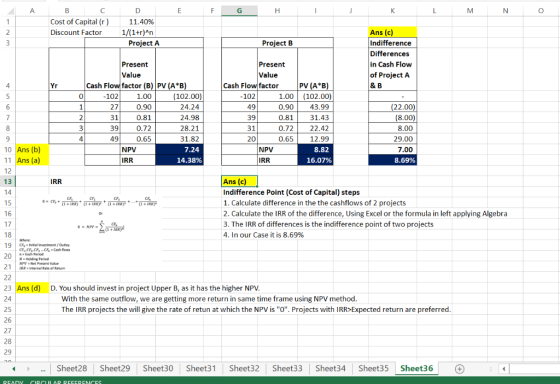Click Project A IRR value 14.38%
Viewport: 560px width, 384px height.
point(179,160)
